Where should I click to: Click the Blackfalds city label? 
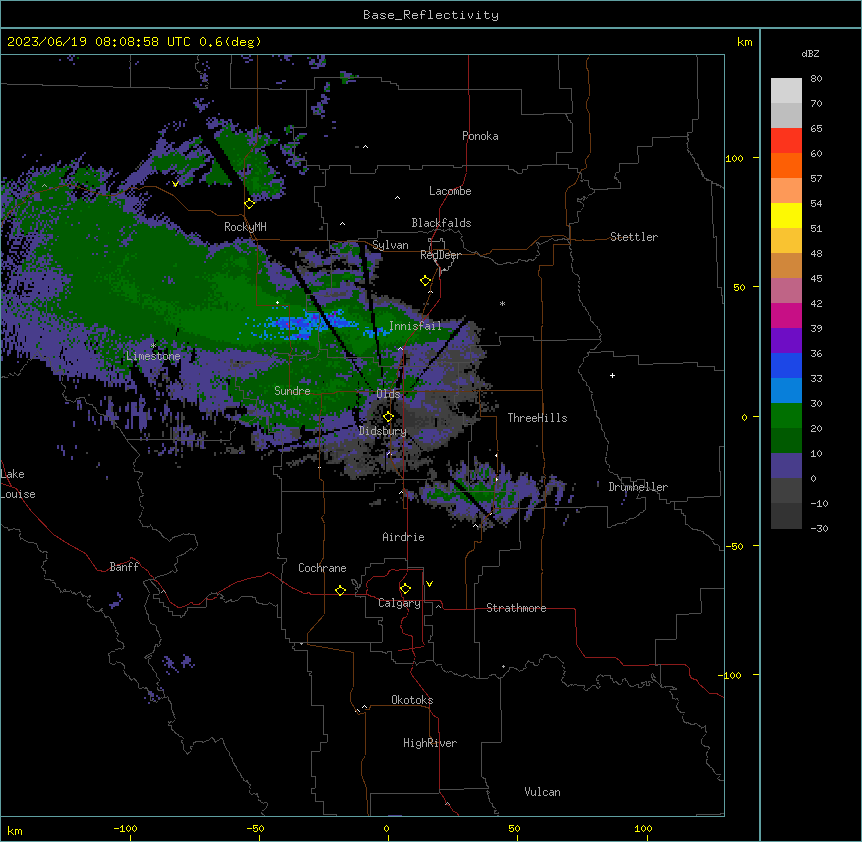(441, 223)
